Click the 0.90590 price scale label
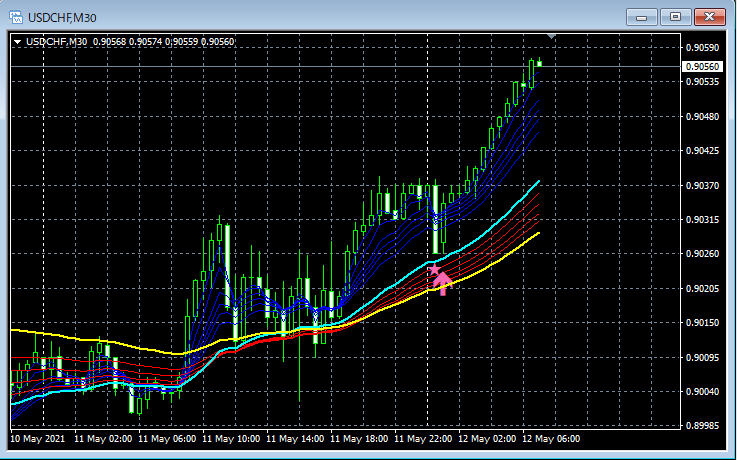738x460 pixels. pyautogui.click(x=702, y=48)
